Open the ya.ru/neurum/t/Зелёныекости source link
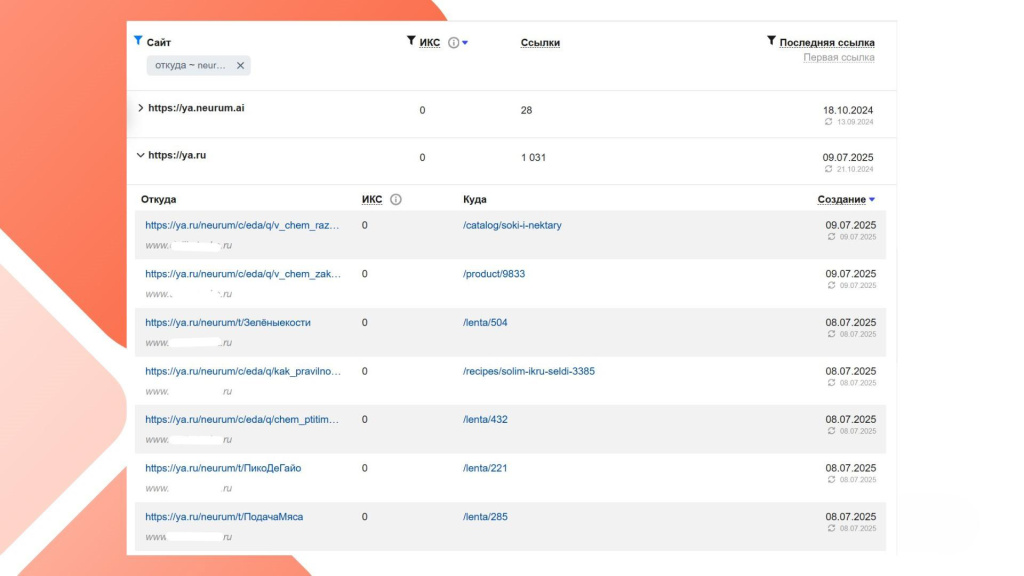Screen dimensions: 1024x576 tap(227, 323)
